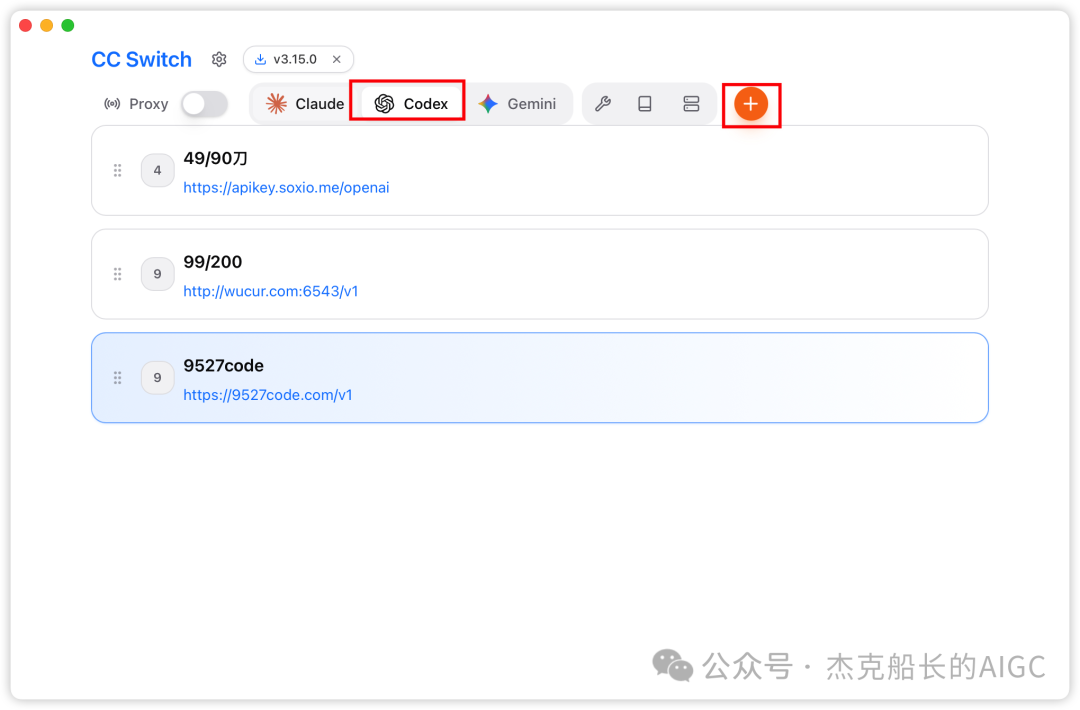1080x710 pixels.
Task: Open settings via the gear icon
Action: pos(219,59)
